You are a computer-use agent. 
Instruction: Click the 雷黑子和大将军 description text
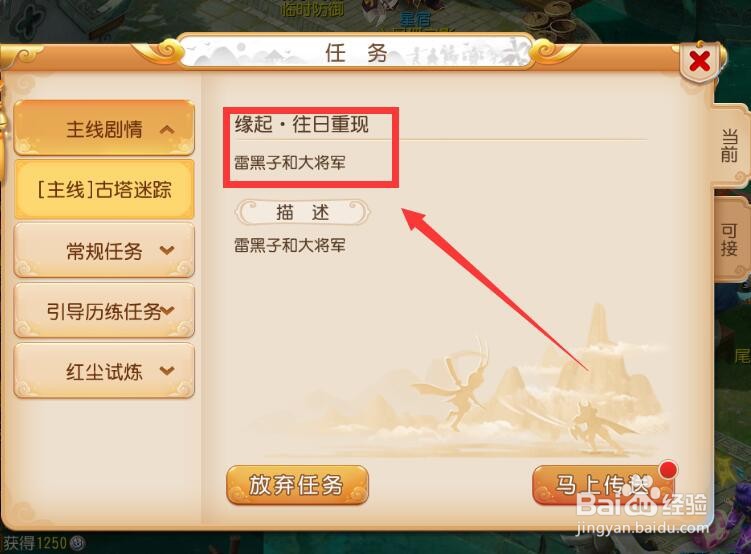[x=290, y=245]
